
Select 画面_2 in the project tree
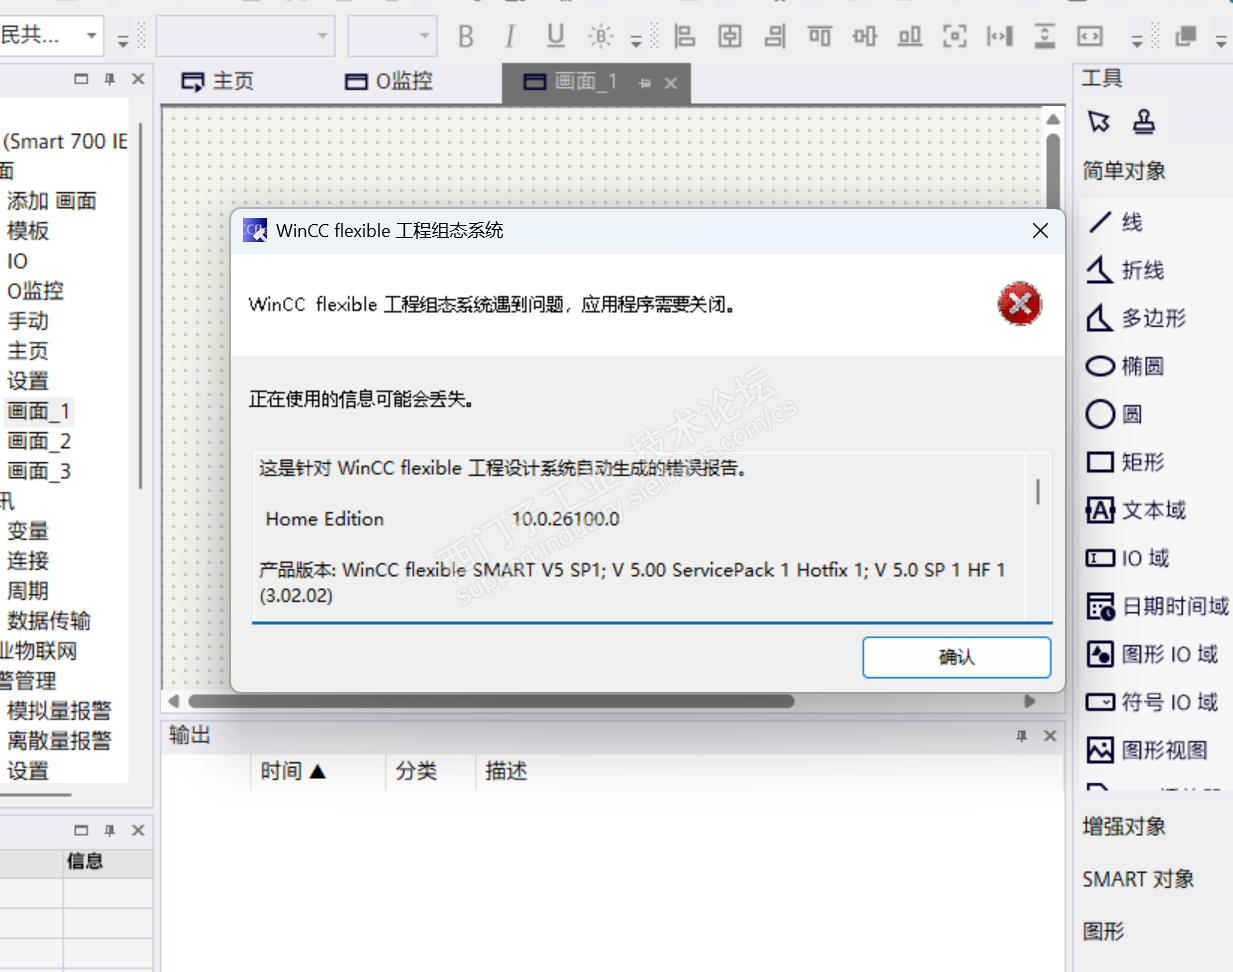click(x=39, y=441)
